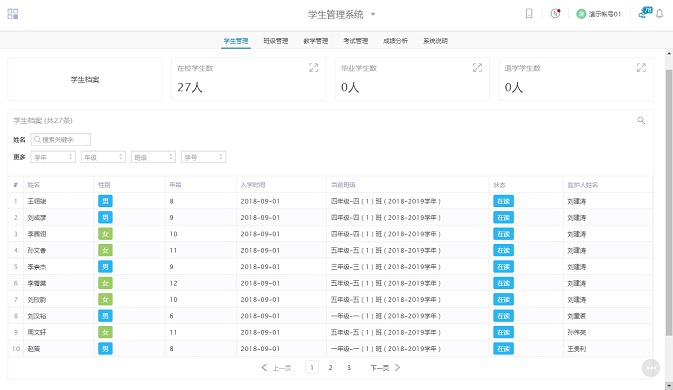This screenshot has height=390, width=673.
Task: Click the 27人 enrolled count value
Action: [190, 88]
